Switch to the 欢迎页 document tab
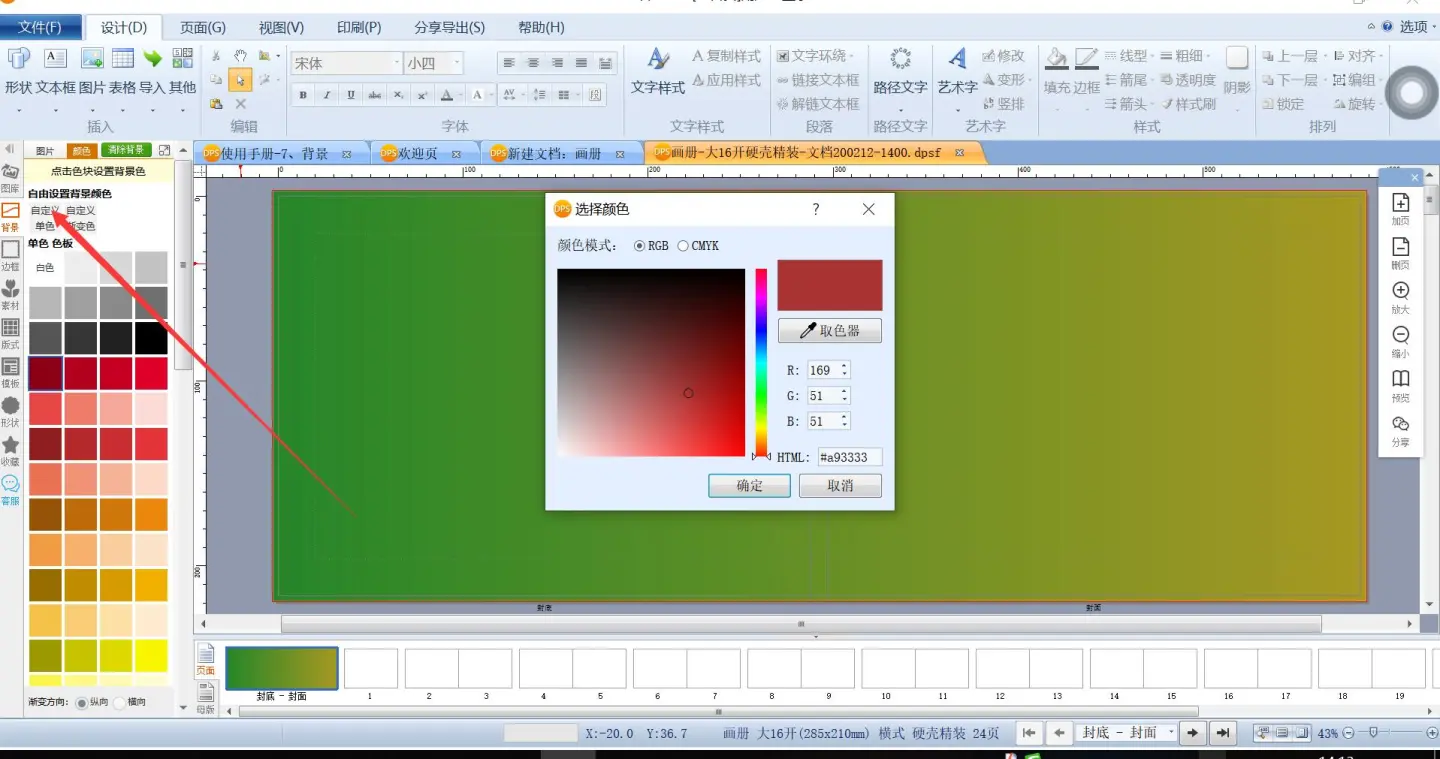The image size is (1440, 759). pyautogui.click(x=418, y=154)
